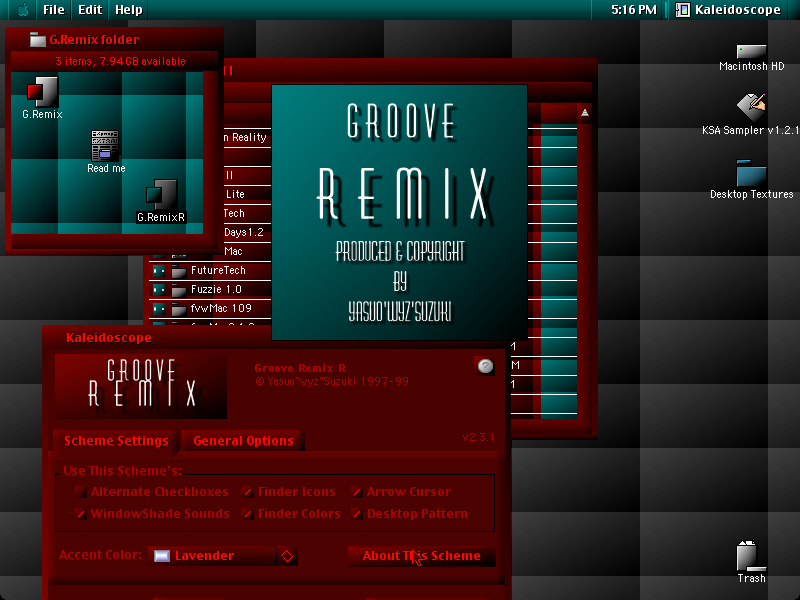Viewport: 800px width, 600px height.
Task: Open the Kaleidoscope application menu
Action: 728,10
